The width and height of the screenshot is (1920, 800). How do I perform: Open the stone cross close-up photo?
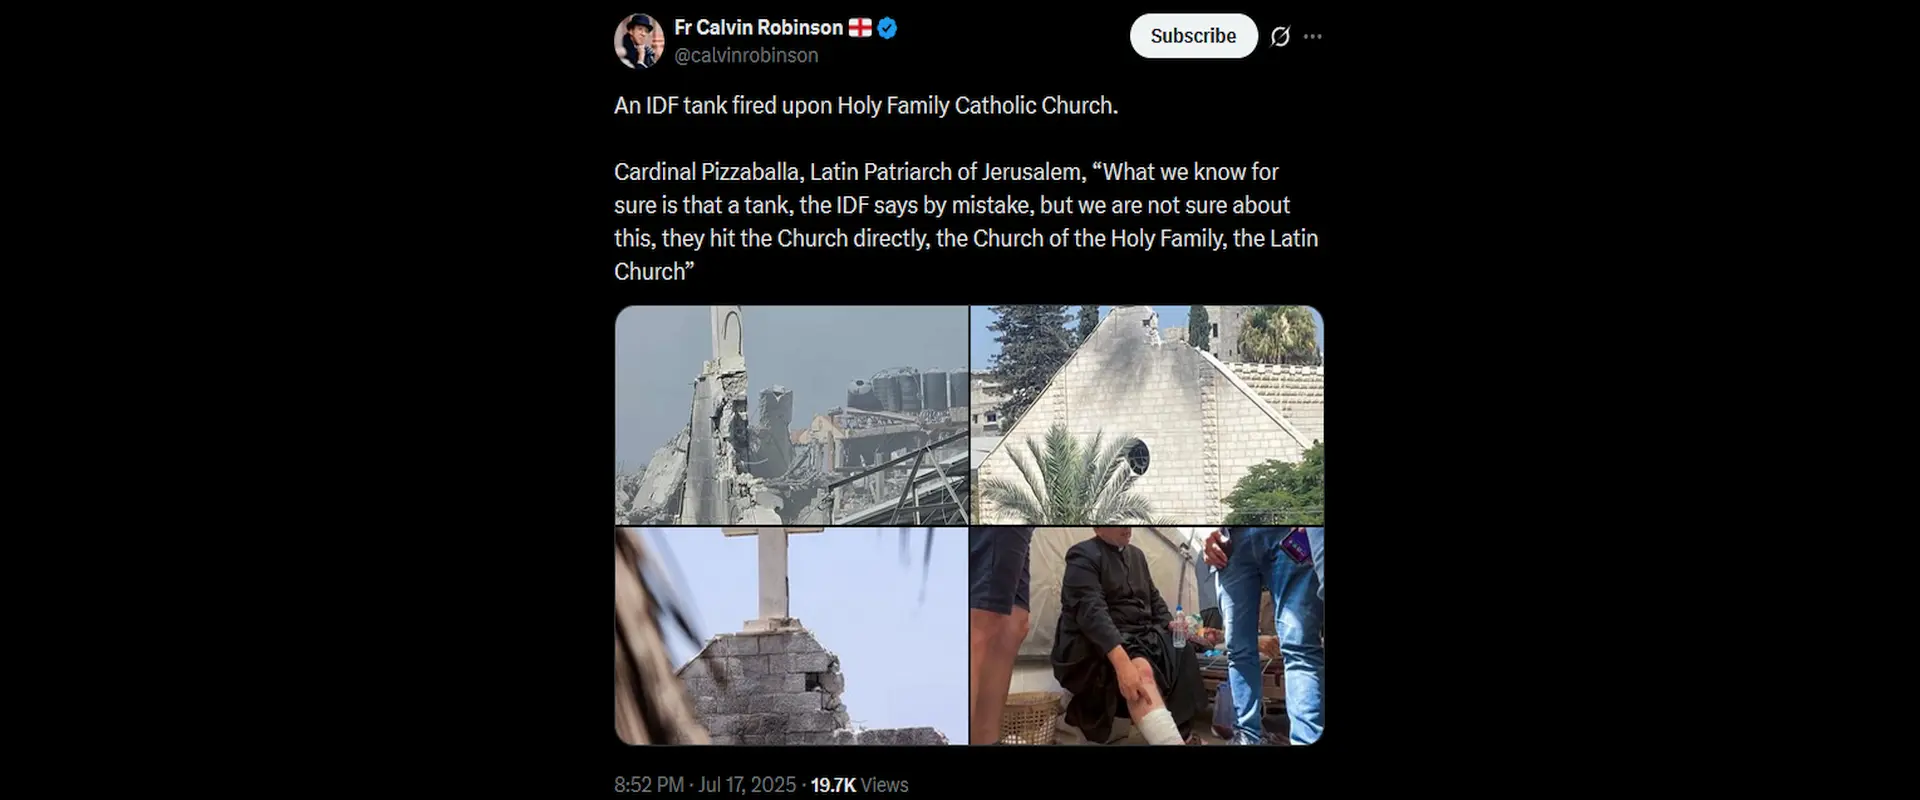coord(791,636)
